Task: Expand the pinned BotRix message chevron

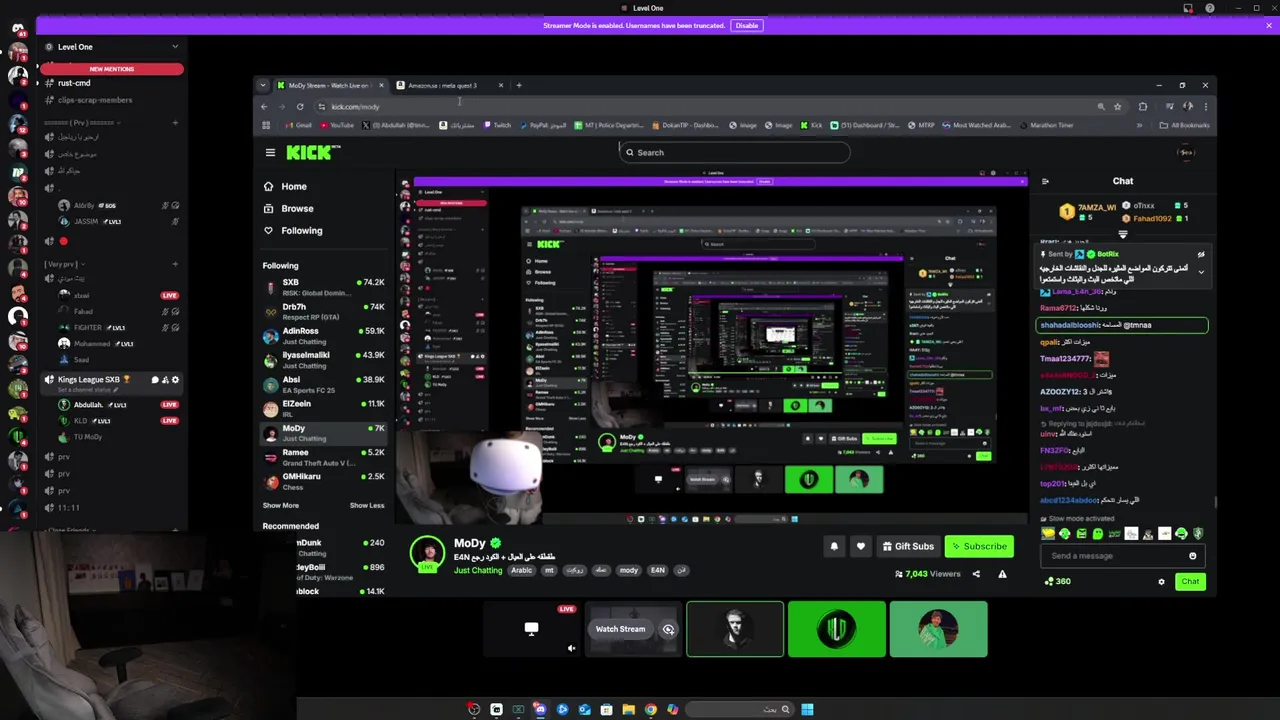Action: click(x=1201, y=272)
